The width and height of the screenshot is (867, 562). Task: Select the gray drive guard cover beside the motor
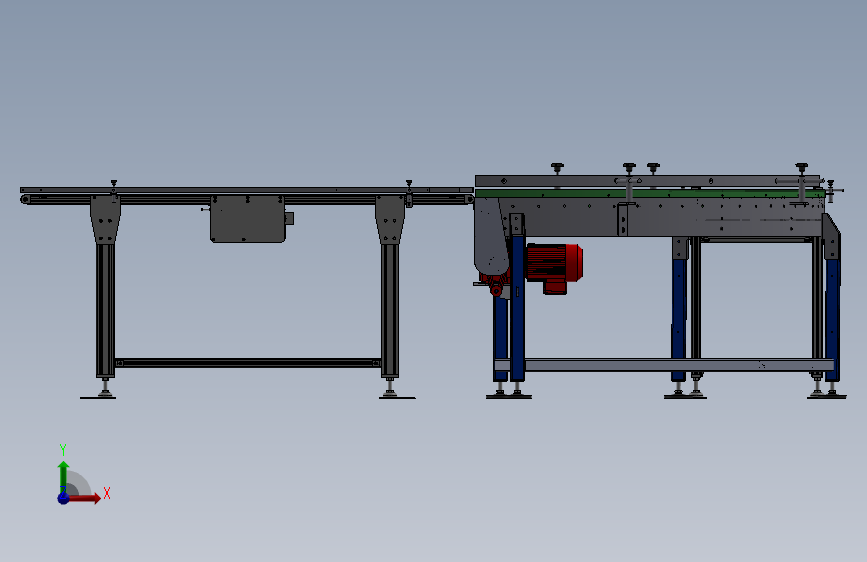coord(490,237)
